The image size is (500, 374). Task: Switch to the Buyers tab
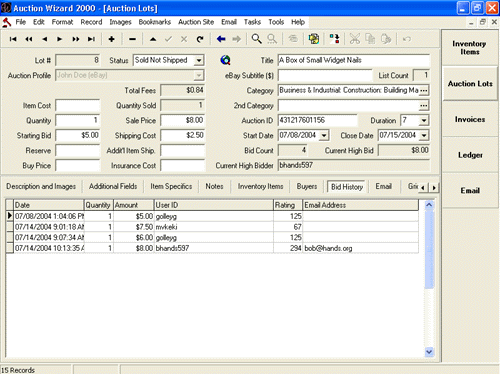[307, 186]
